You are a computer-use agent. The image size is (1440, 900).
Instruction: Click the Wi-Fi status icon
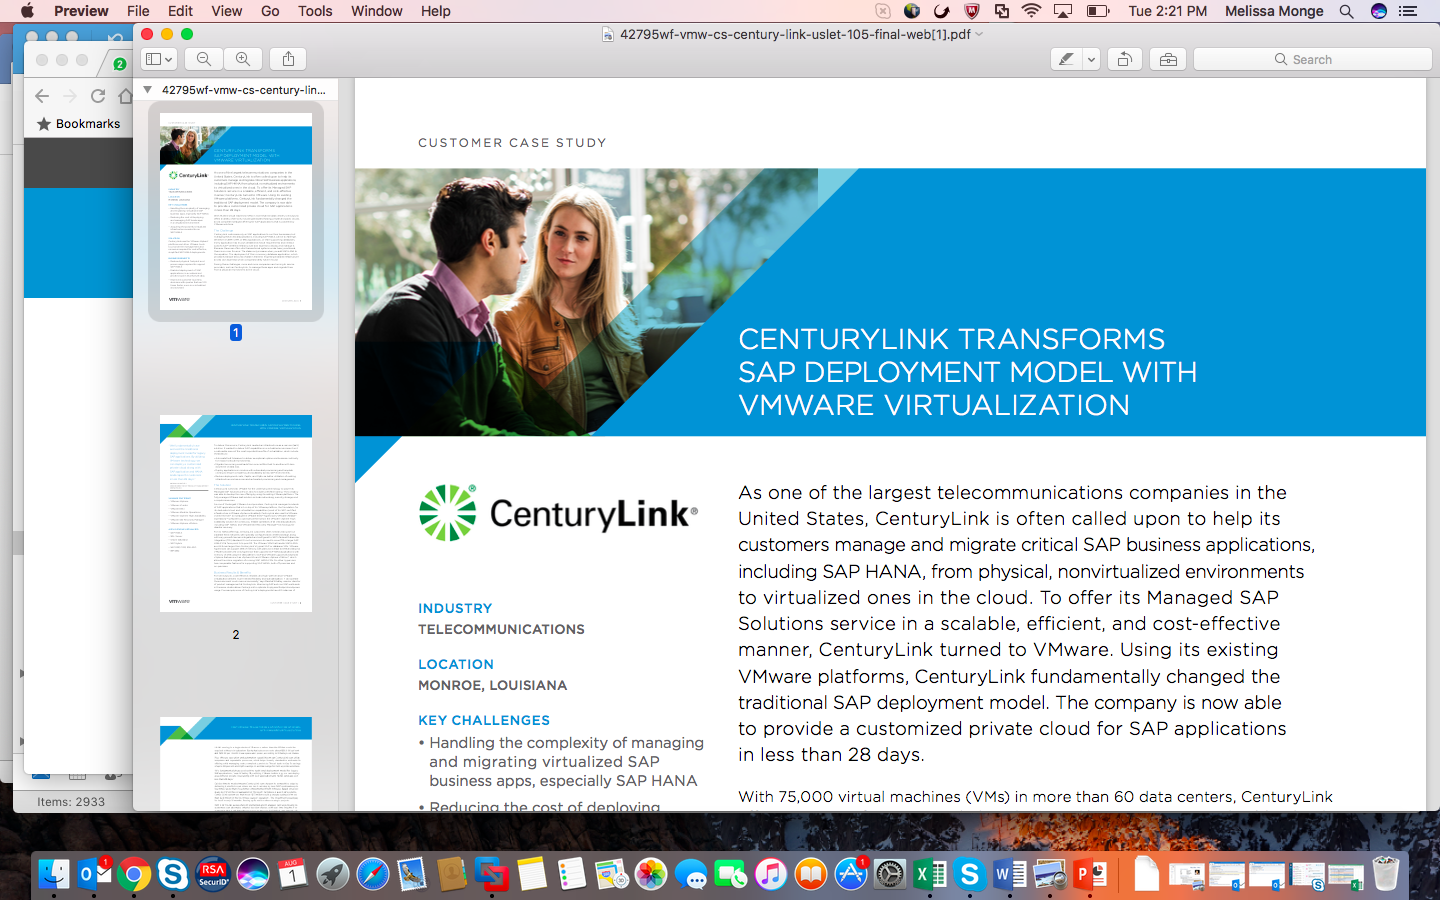pyautogui.click(x=1032, y=11)
